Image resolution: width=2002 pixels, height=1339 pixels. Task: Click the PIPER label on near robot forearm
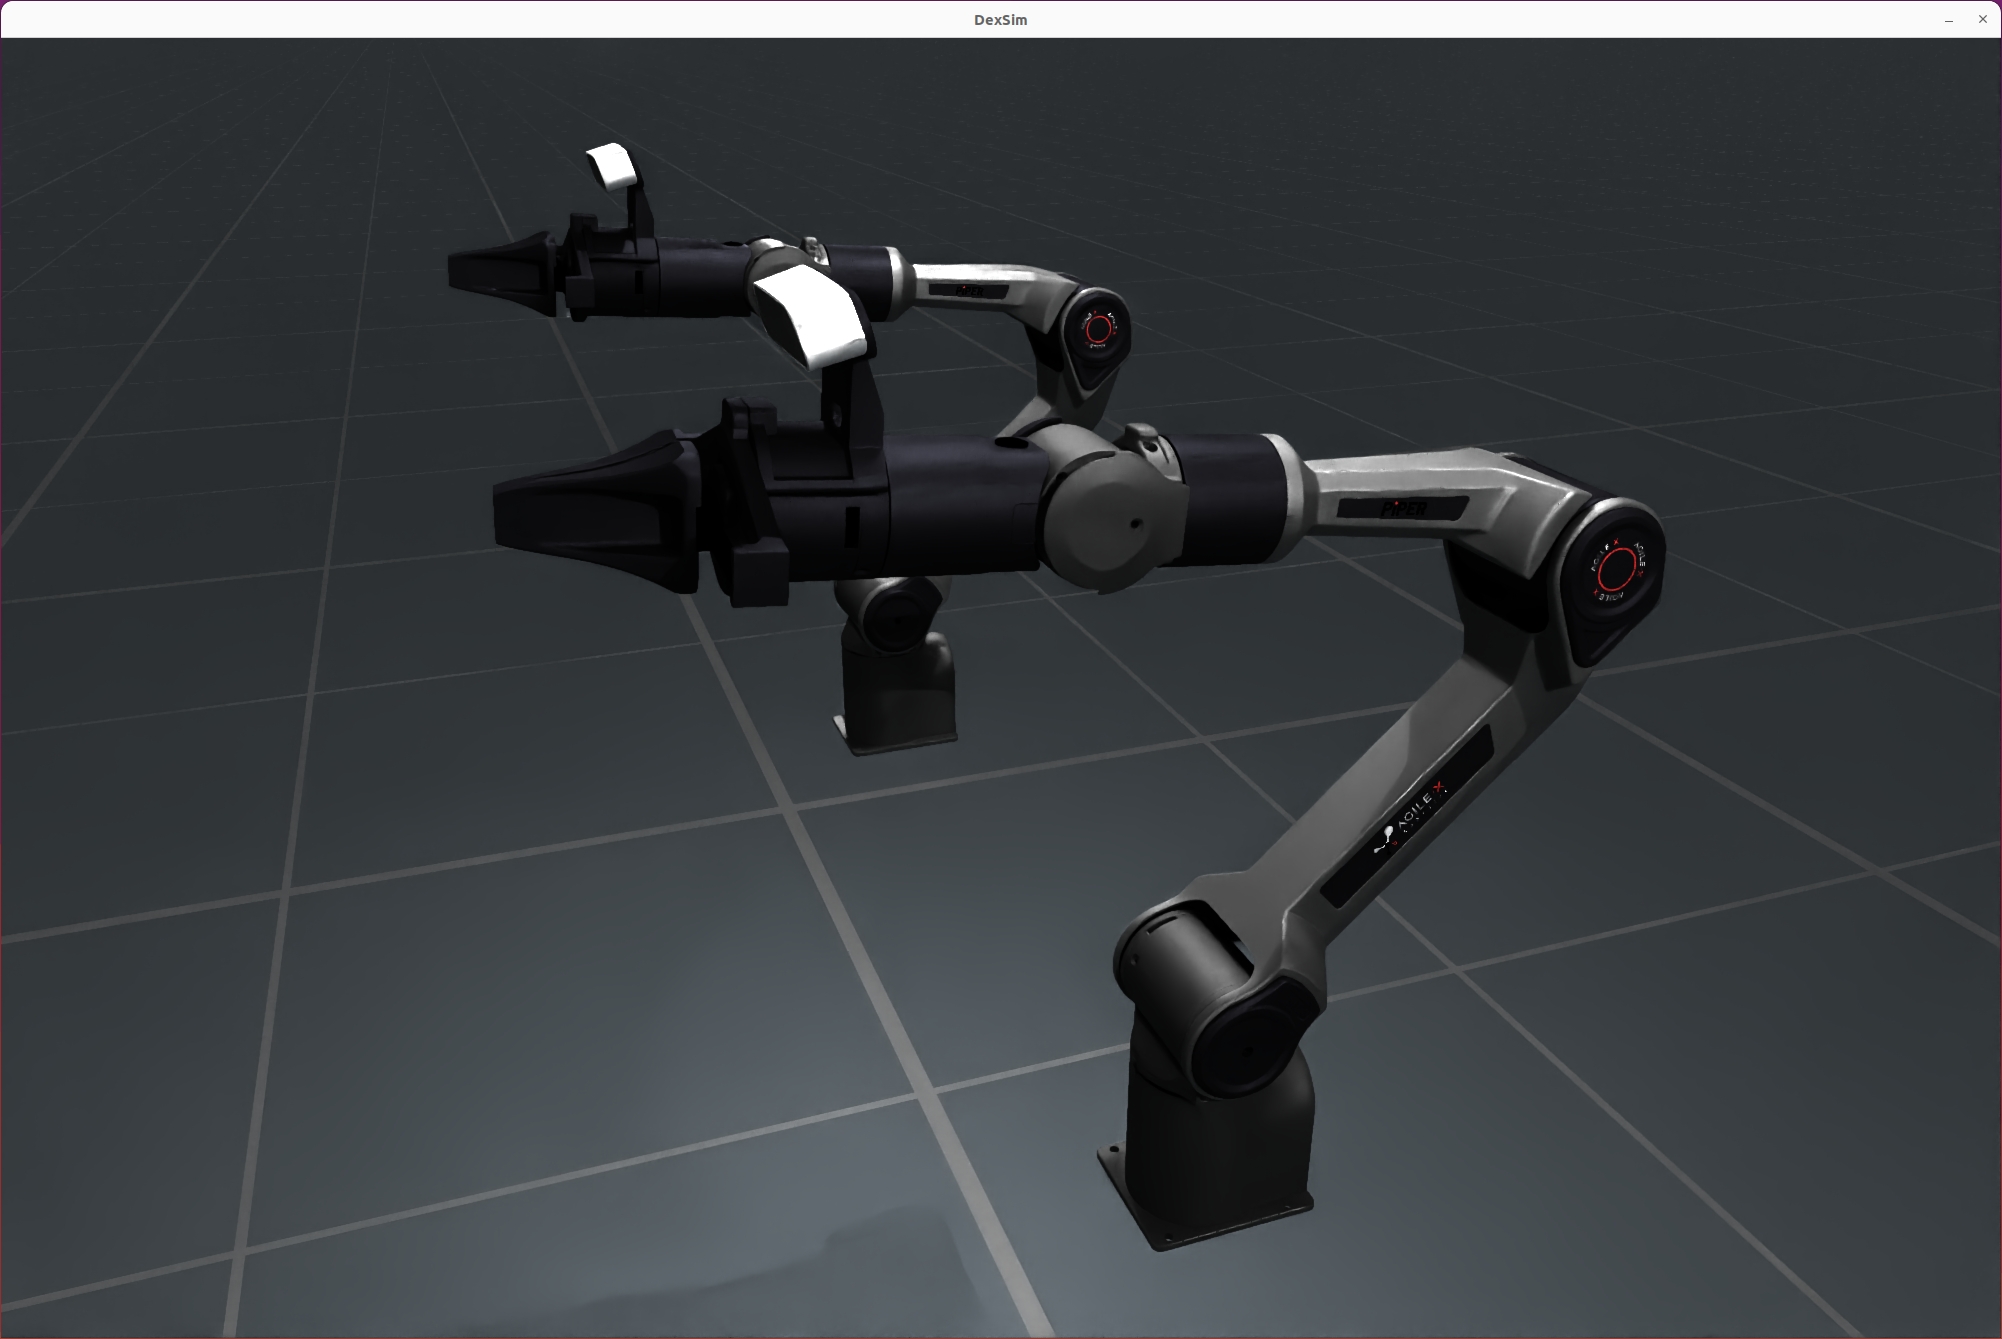tap(1403, 508)
